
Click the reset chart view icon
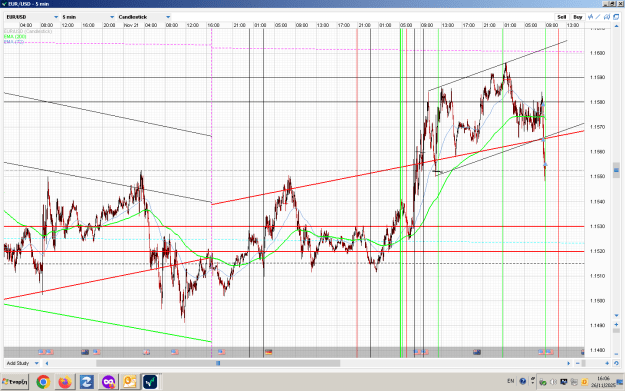tap(616, 363)
